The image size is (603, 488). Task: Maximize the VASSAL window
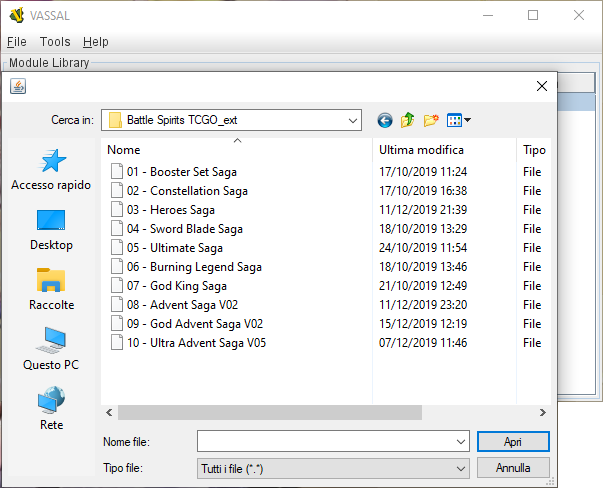pyautogui.click(x=533, y=15)
